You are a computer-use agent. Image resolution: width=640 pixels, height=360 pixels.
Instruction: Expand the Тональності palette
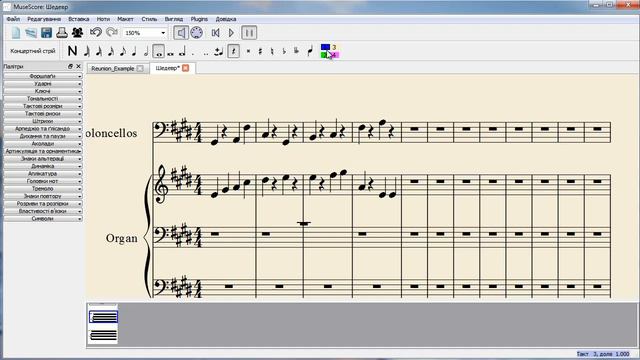coord(43,99)
